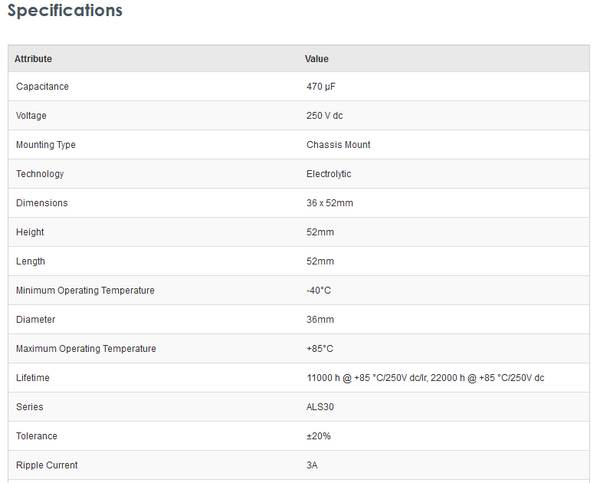
Task: Select the -40°C minimum temperature value
Action: click(320, 290)
